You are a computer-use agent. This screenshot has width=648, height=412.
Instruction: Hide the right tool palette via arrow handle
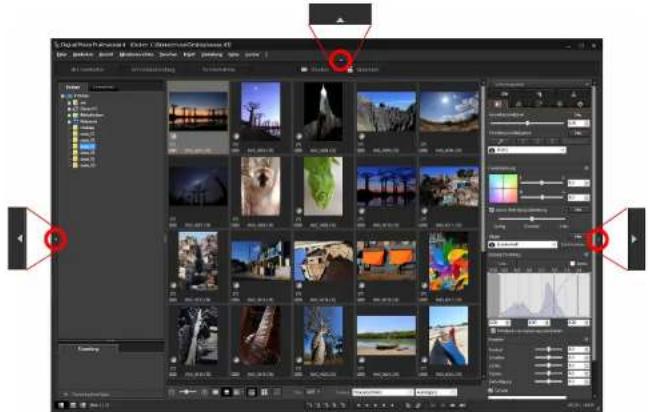point(596,239)
